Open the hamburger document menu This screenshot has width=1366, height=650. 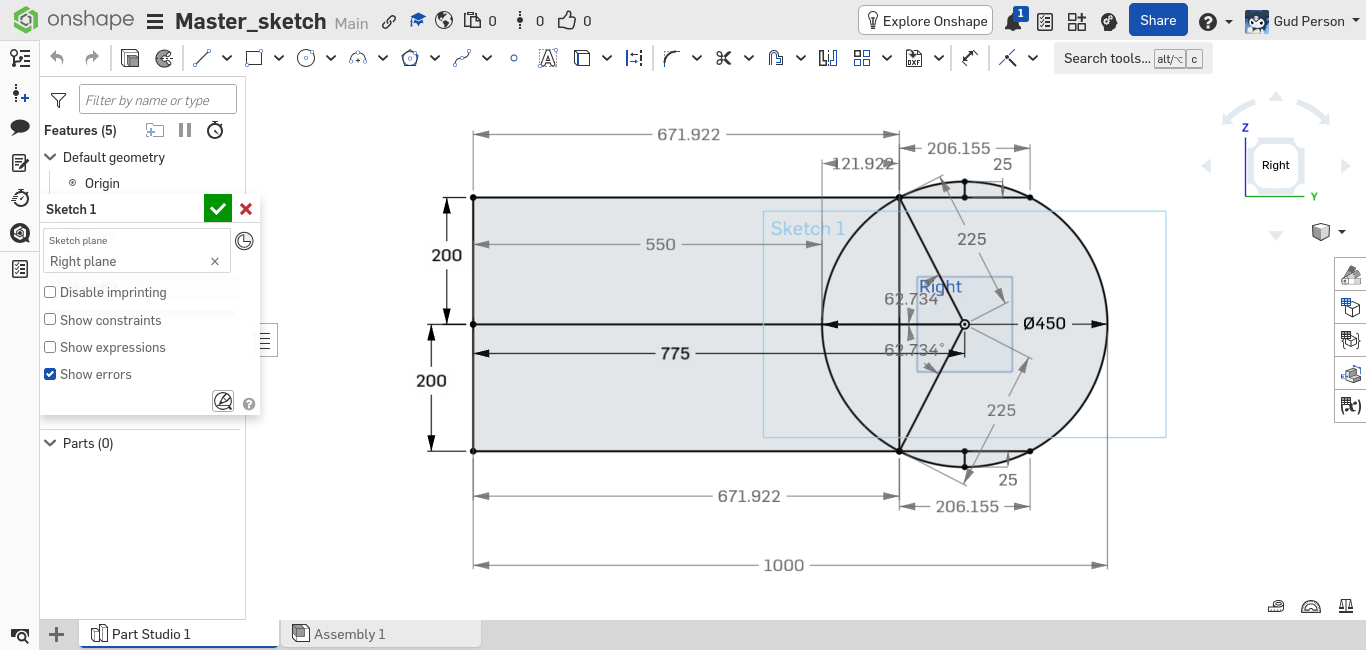(x=155, y=21)
